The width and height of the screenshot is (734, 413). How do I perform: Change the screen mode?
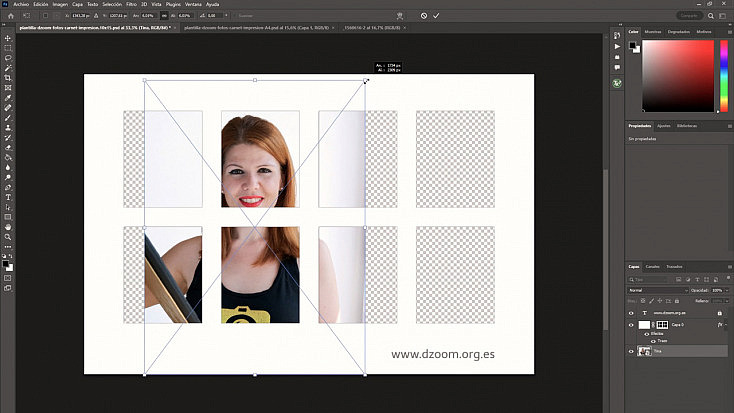(8, 288)
